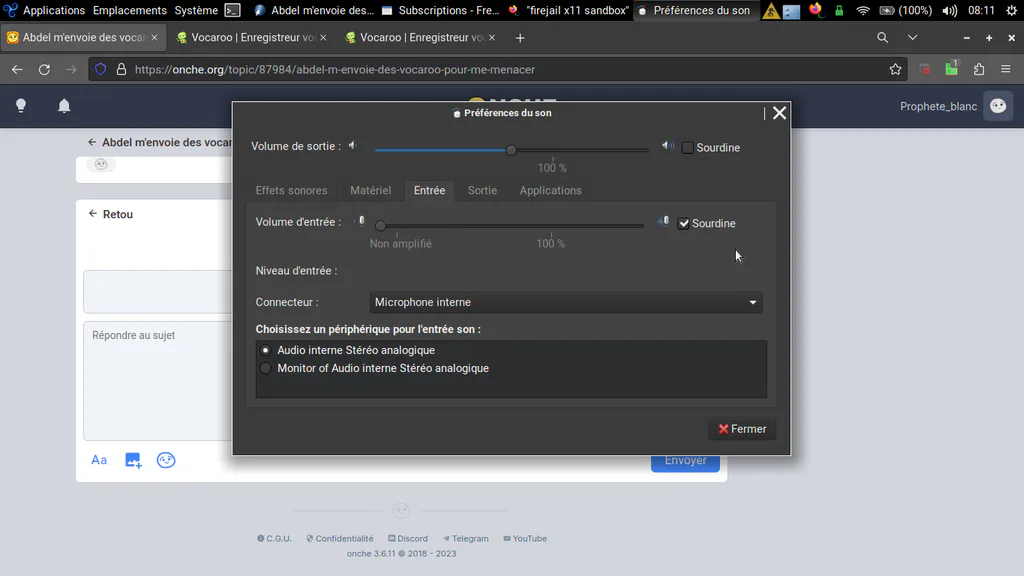Open the system volume indicator in panel
1024x576 pixels.
pyautogui.click(x=950, y=10)
